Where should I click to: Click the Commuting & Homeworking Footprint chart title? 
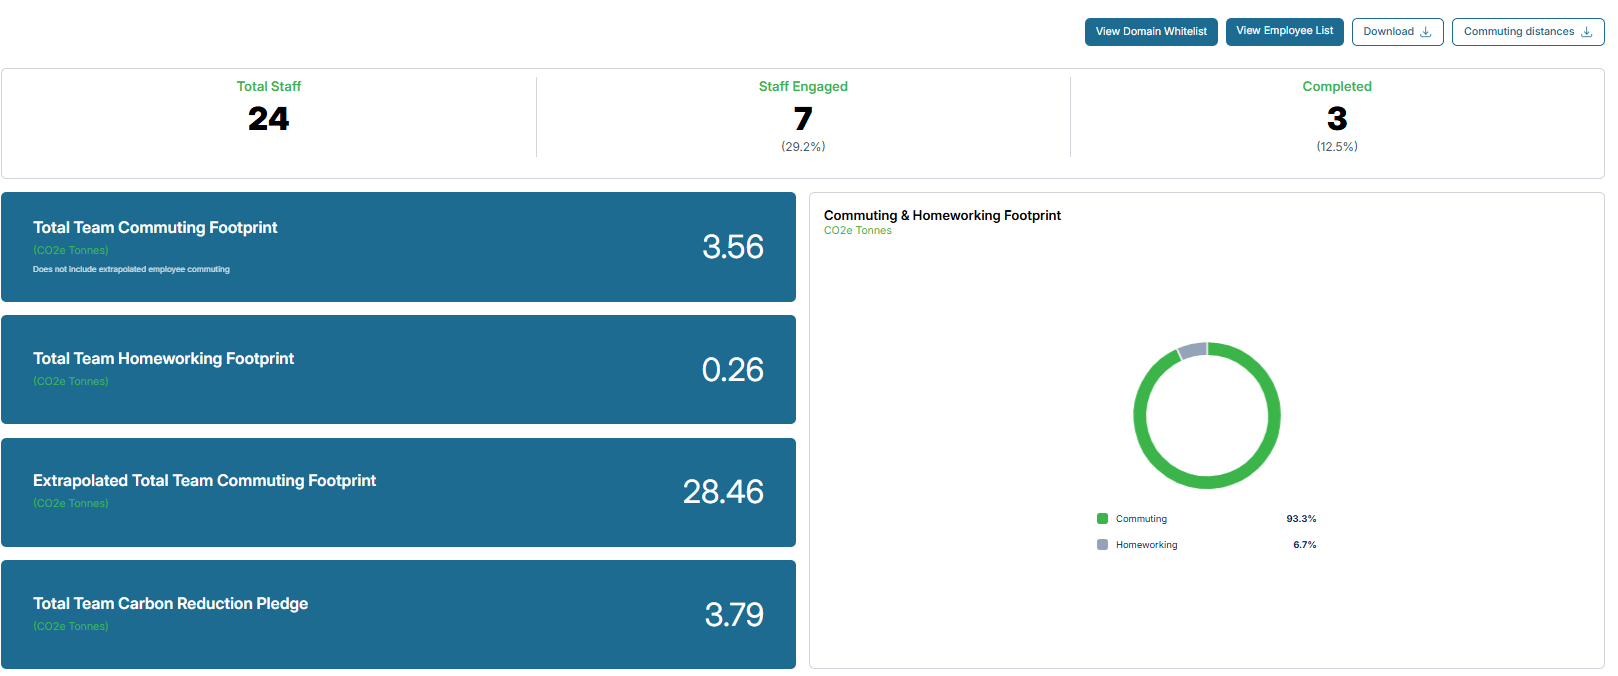(x=942, y=215)
